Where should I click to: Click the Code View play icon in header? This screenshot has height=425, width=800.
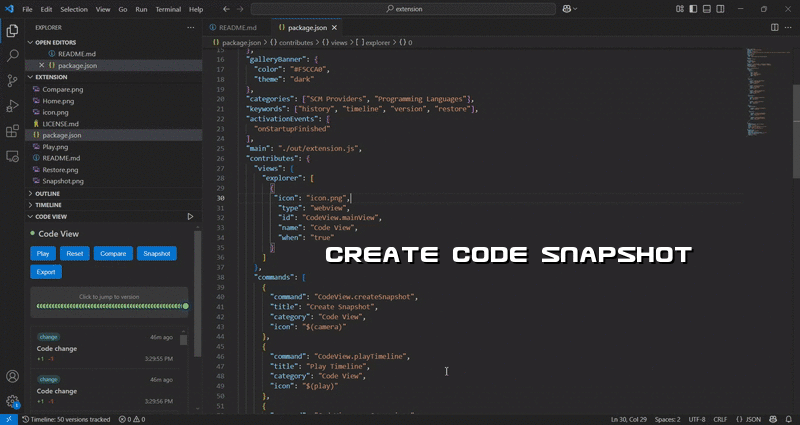[x=190, y=216]
